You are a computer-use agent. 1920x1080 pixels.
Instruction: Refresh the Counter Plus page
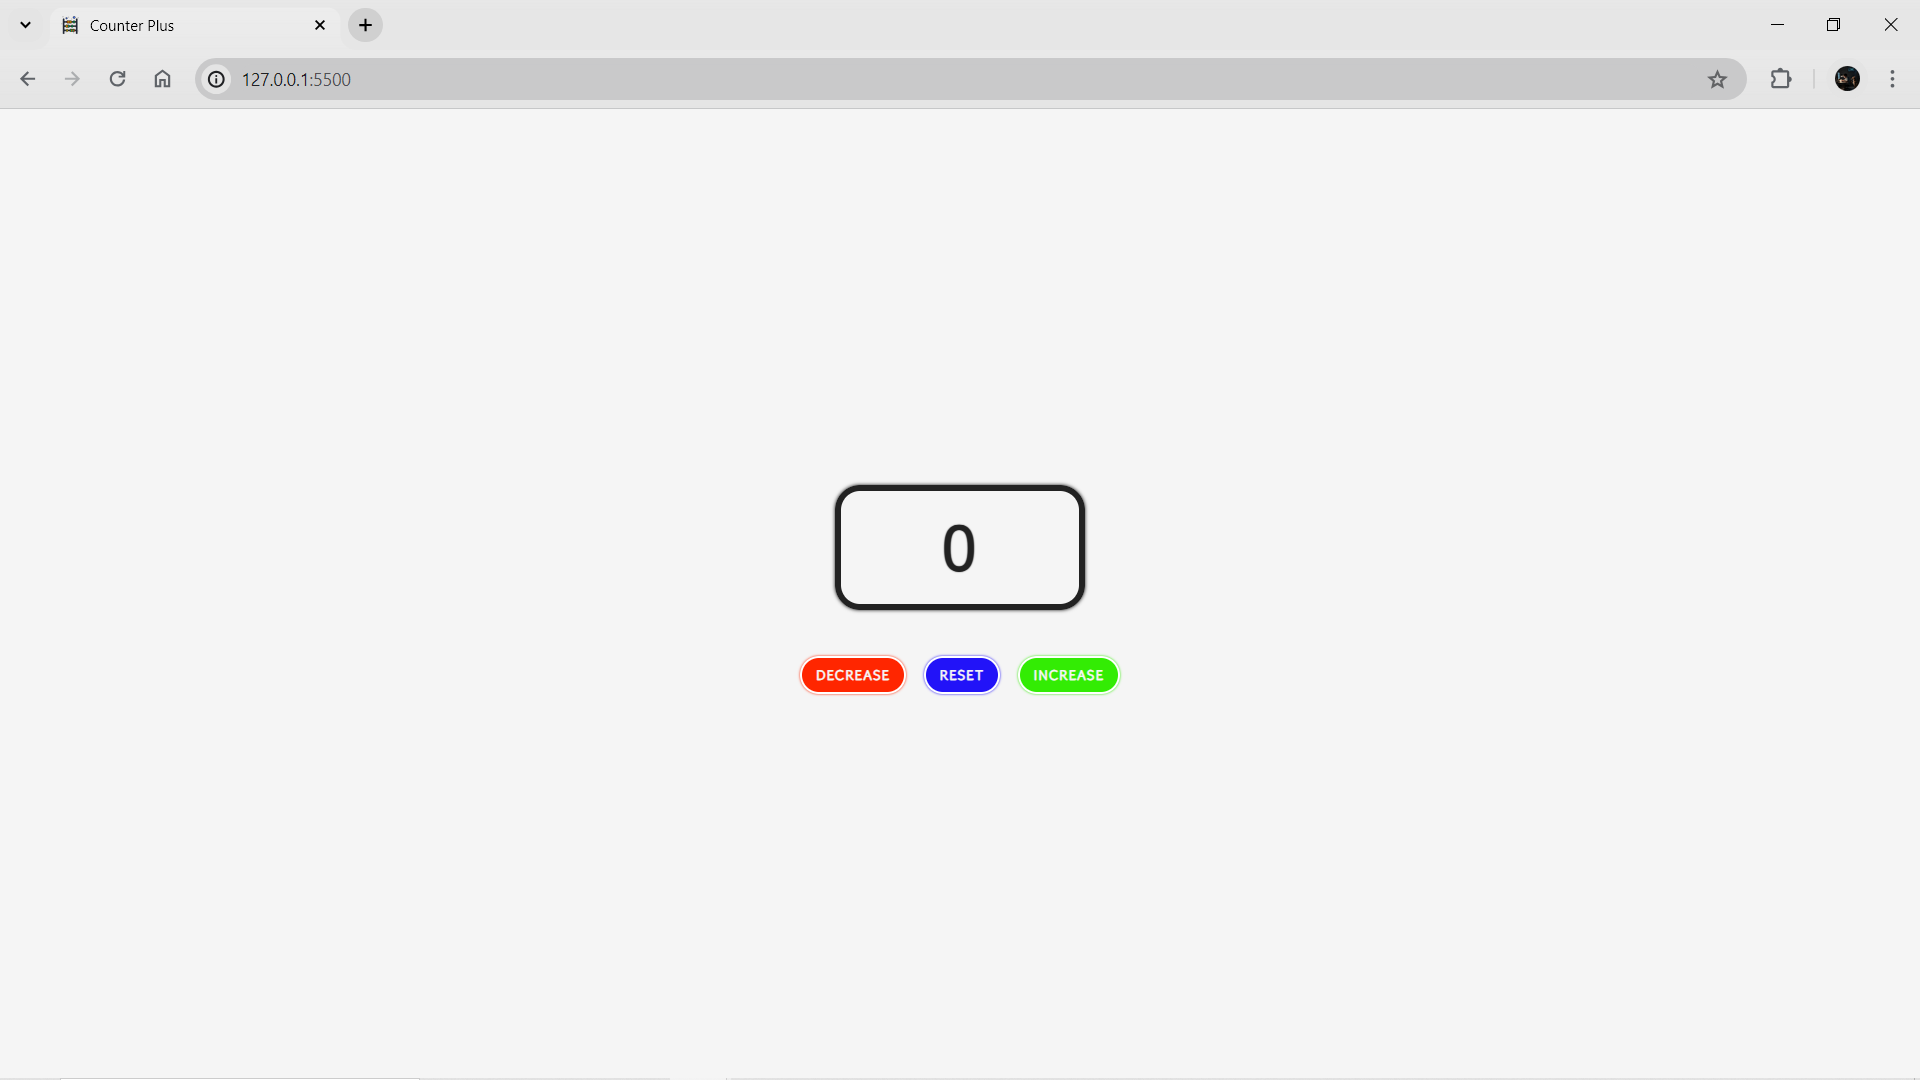[x=117, y=79]
